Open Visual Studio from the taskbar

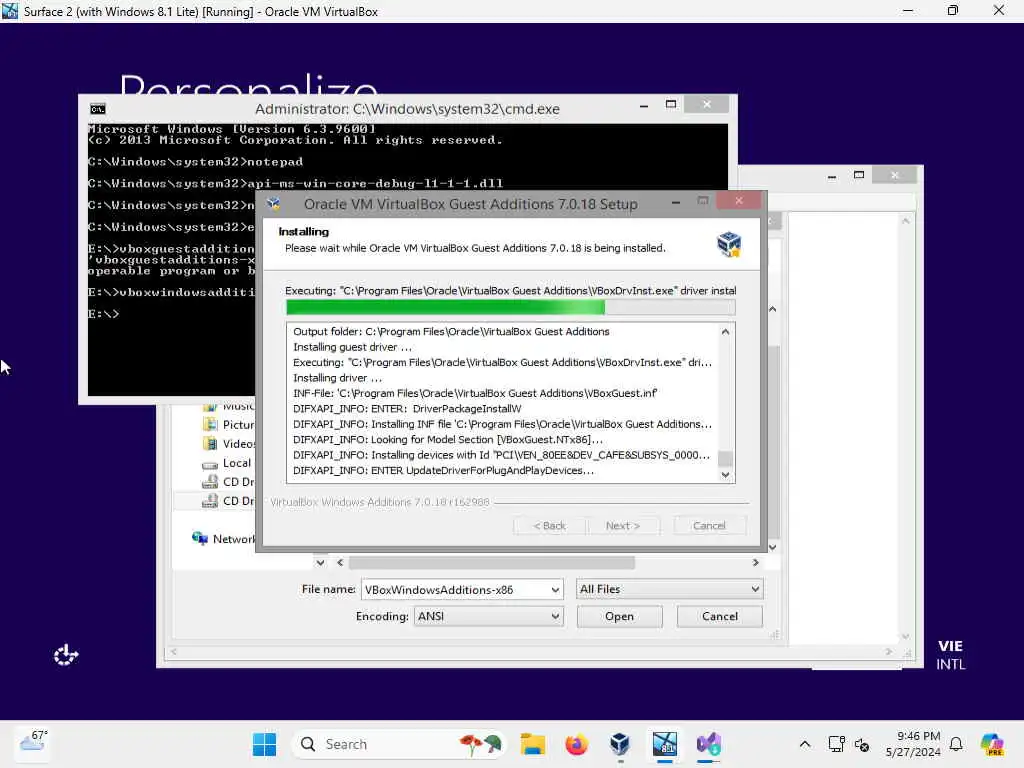tap(709, 744)
